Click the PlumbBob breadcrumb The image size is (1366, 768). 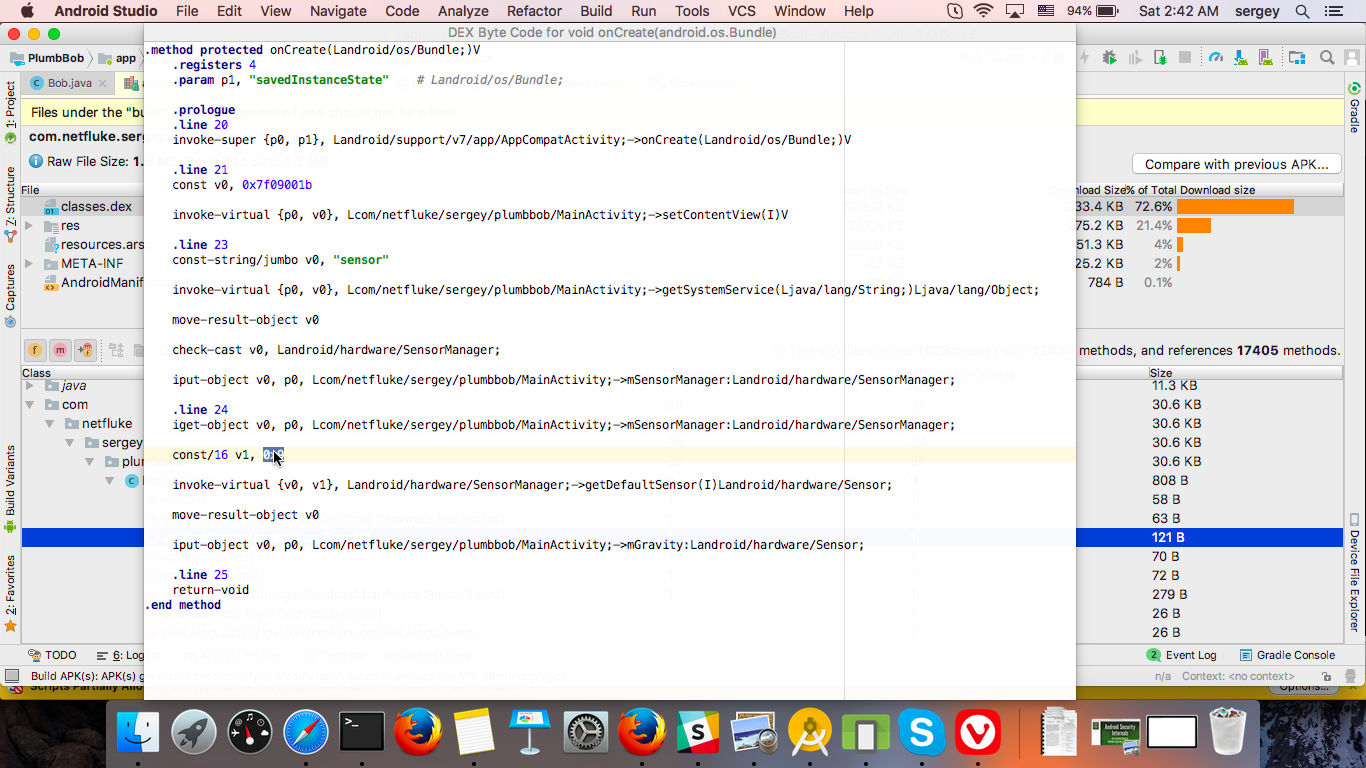click(49, 58)
